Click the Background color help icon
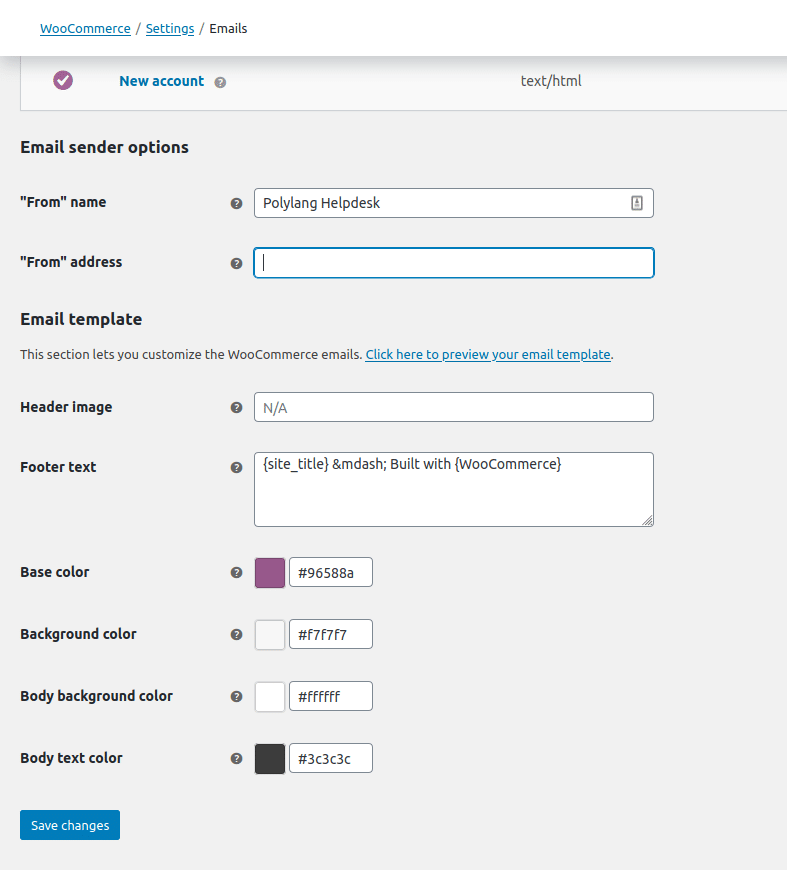Screen dimensions: 787x870 point(236,635)
